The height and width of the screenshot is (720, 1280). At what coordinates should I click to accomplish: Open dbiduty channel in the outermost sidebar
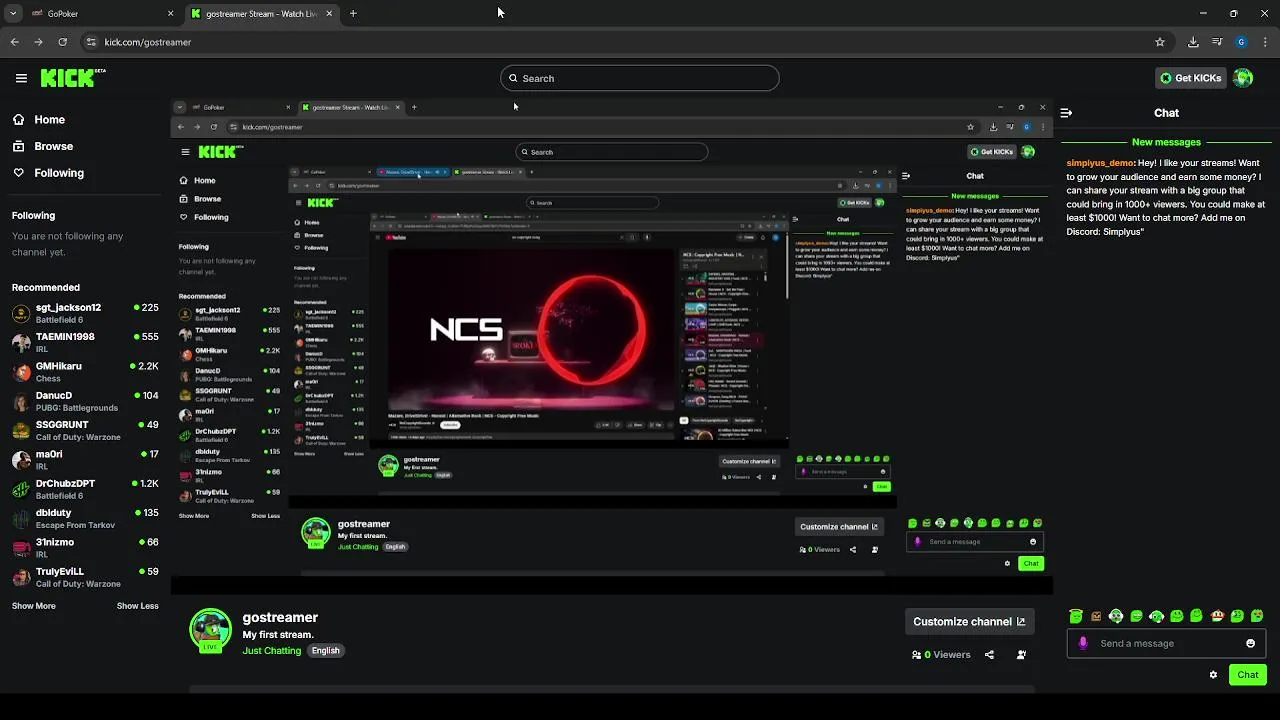coord(85,518)
